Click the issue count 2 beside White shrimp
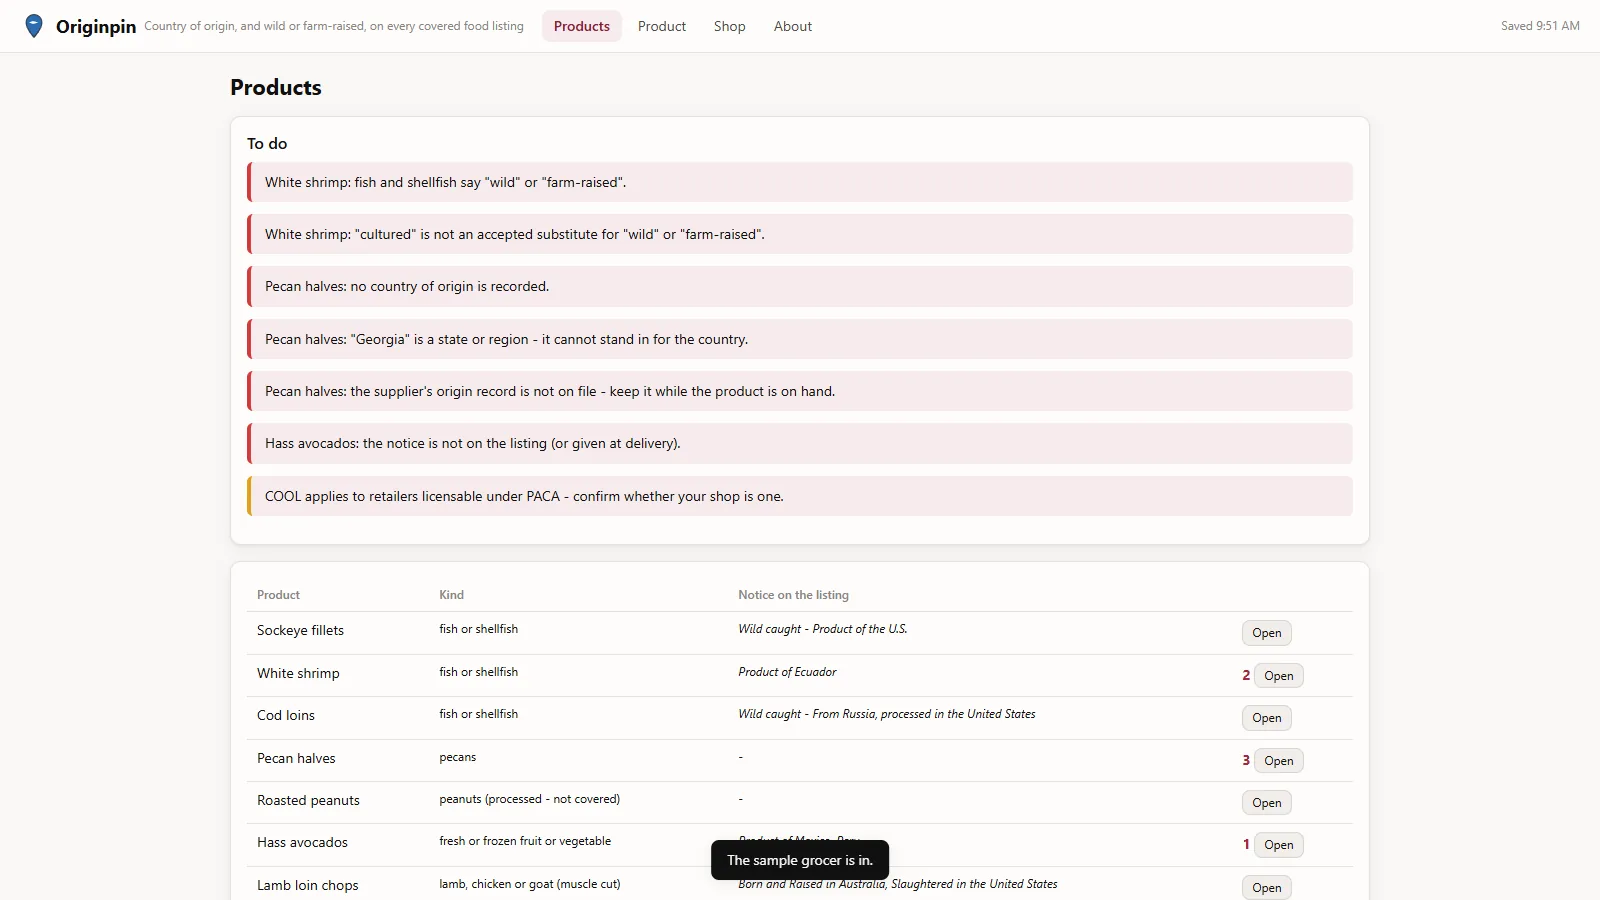 pyautogui.click(x=1246, y=675)
